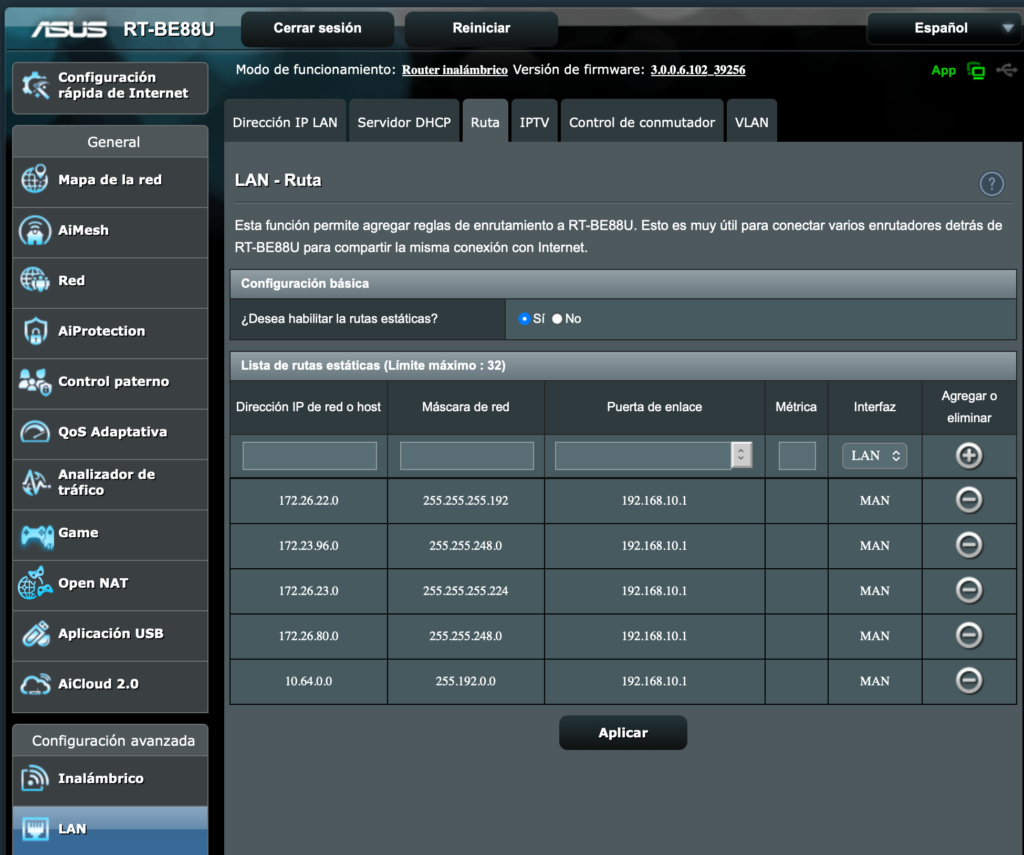Image resolution: width=1024 pixels, height=855 pixels.
Task: Click the green network status icon
Action: pos(976,71)
